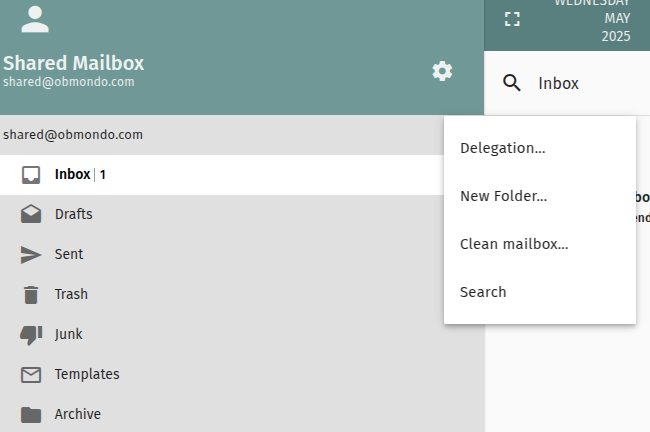Click the Shared Mailbox title
The height and width of the screenshot is (432, 650).
pos(74,63)
